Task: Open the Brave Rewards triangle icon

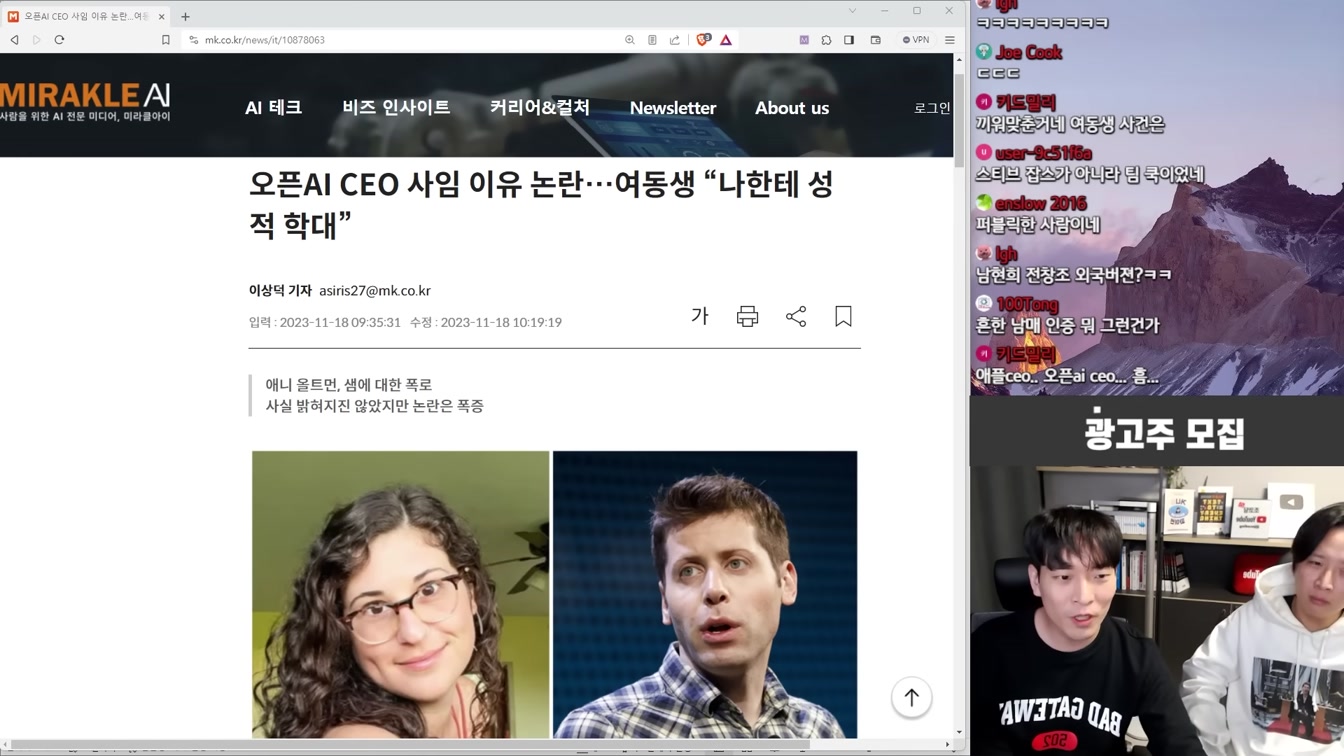Action: pyautogui.click(x=726, y=40)
